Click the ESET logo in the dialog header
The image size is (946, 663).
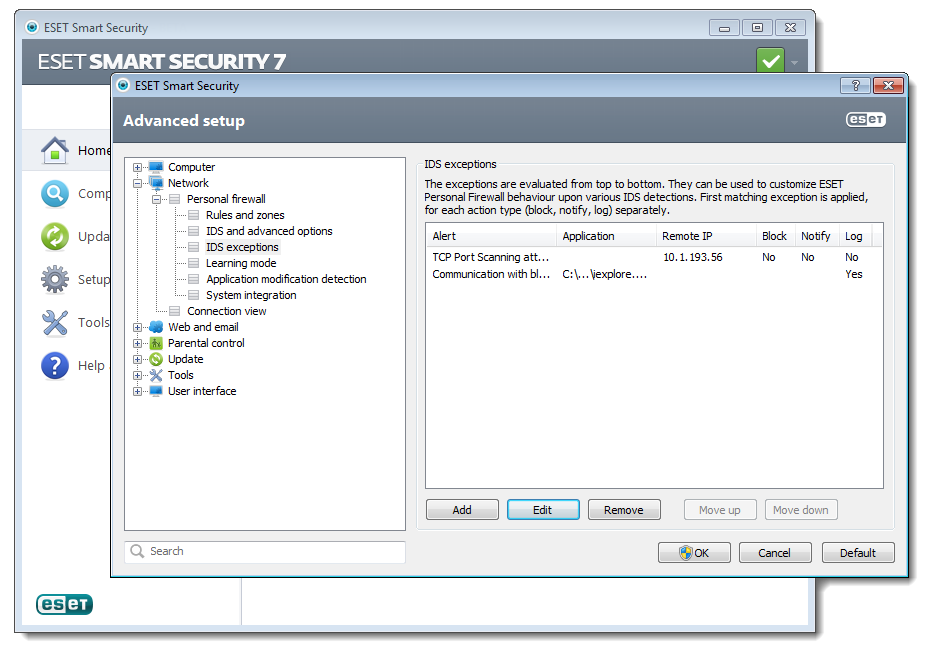(x=864, y=119)
